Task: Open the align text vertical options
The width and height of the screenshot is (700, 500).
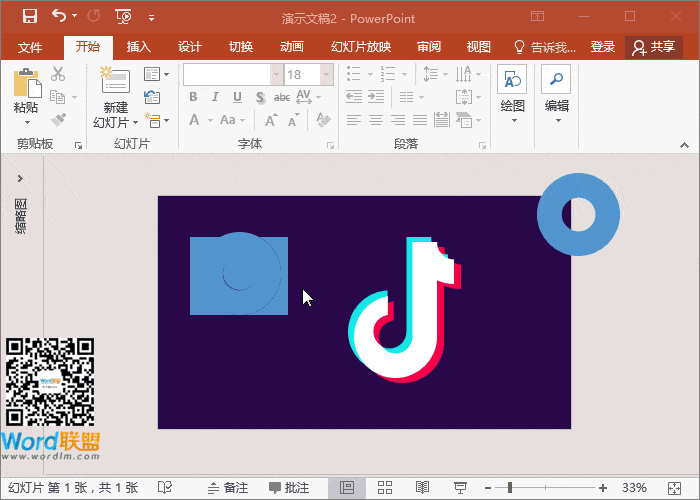Action: tap(468, 97)
